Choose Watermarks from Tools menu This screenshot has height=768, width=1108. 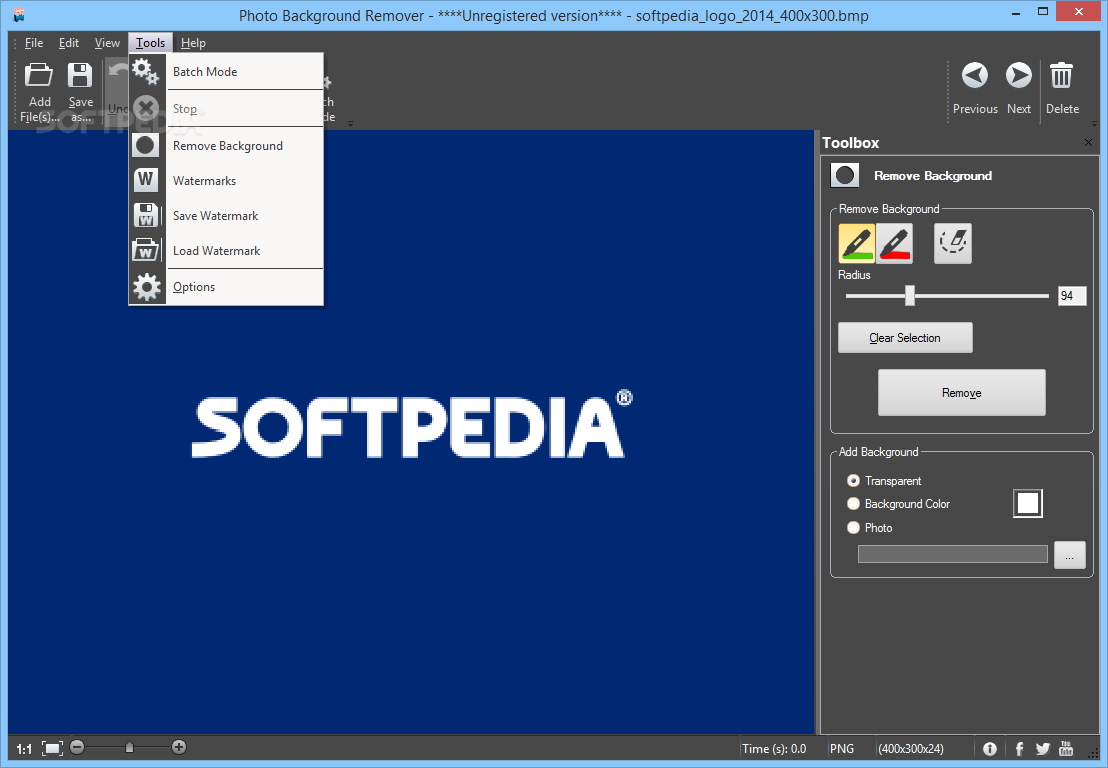click(226, 181)
